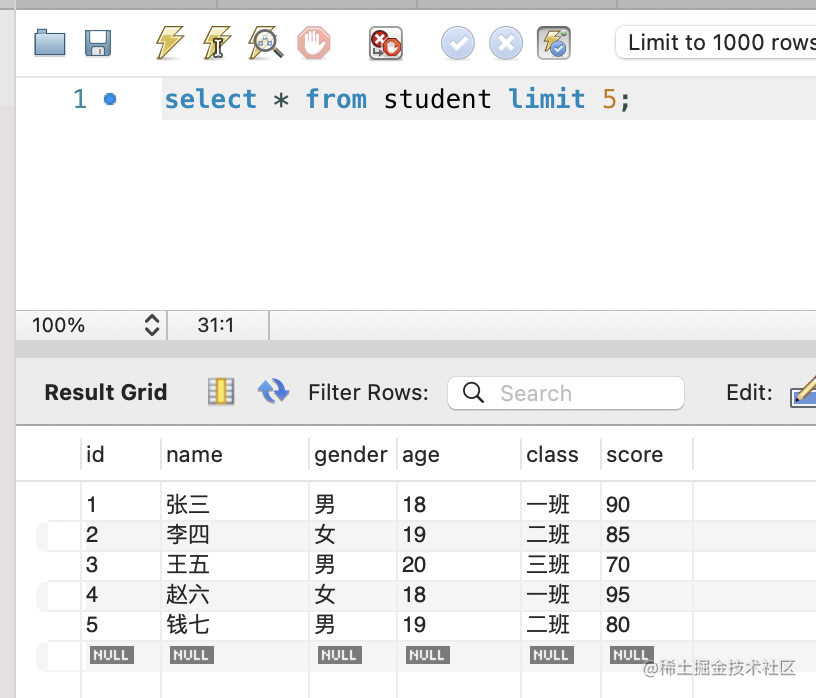Toggle stop-on-error execution icon

(x=386, y=43)
